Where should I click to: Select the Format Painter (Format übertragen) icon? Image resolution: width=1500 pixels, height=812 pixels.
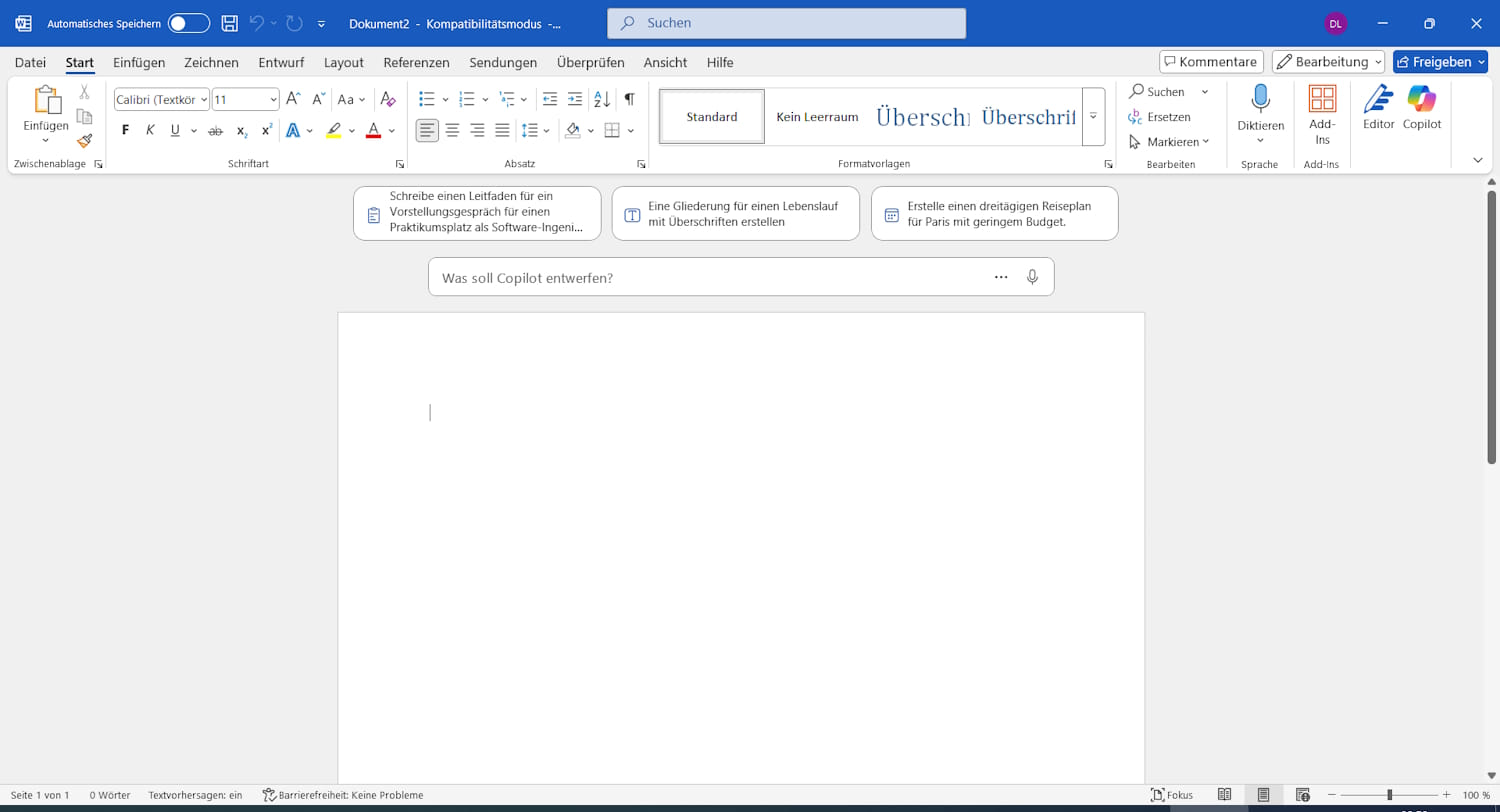pos(85,141)
